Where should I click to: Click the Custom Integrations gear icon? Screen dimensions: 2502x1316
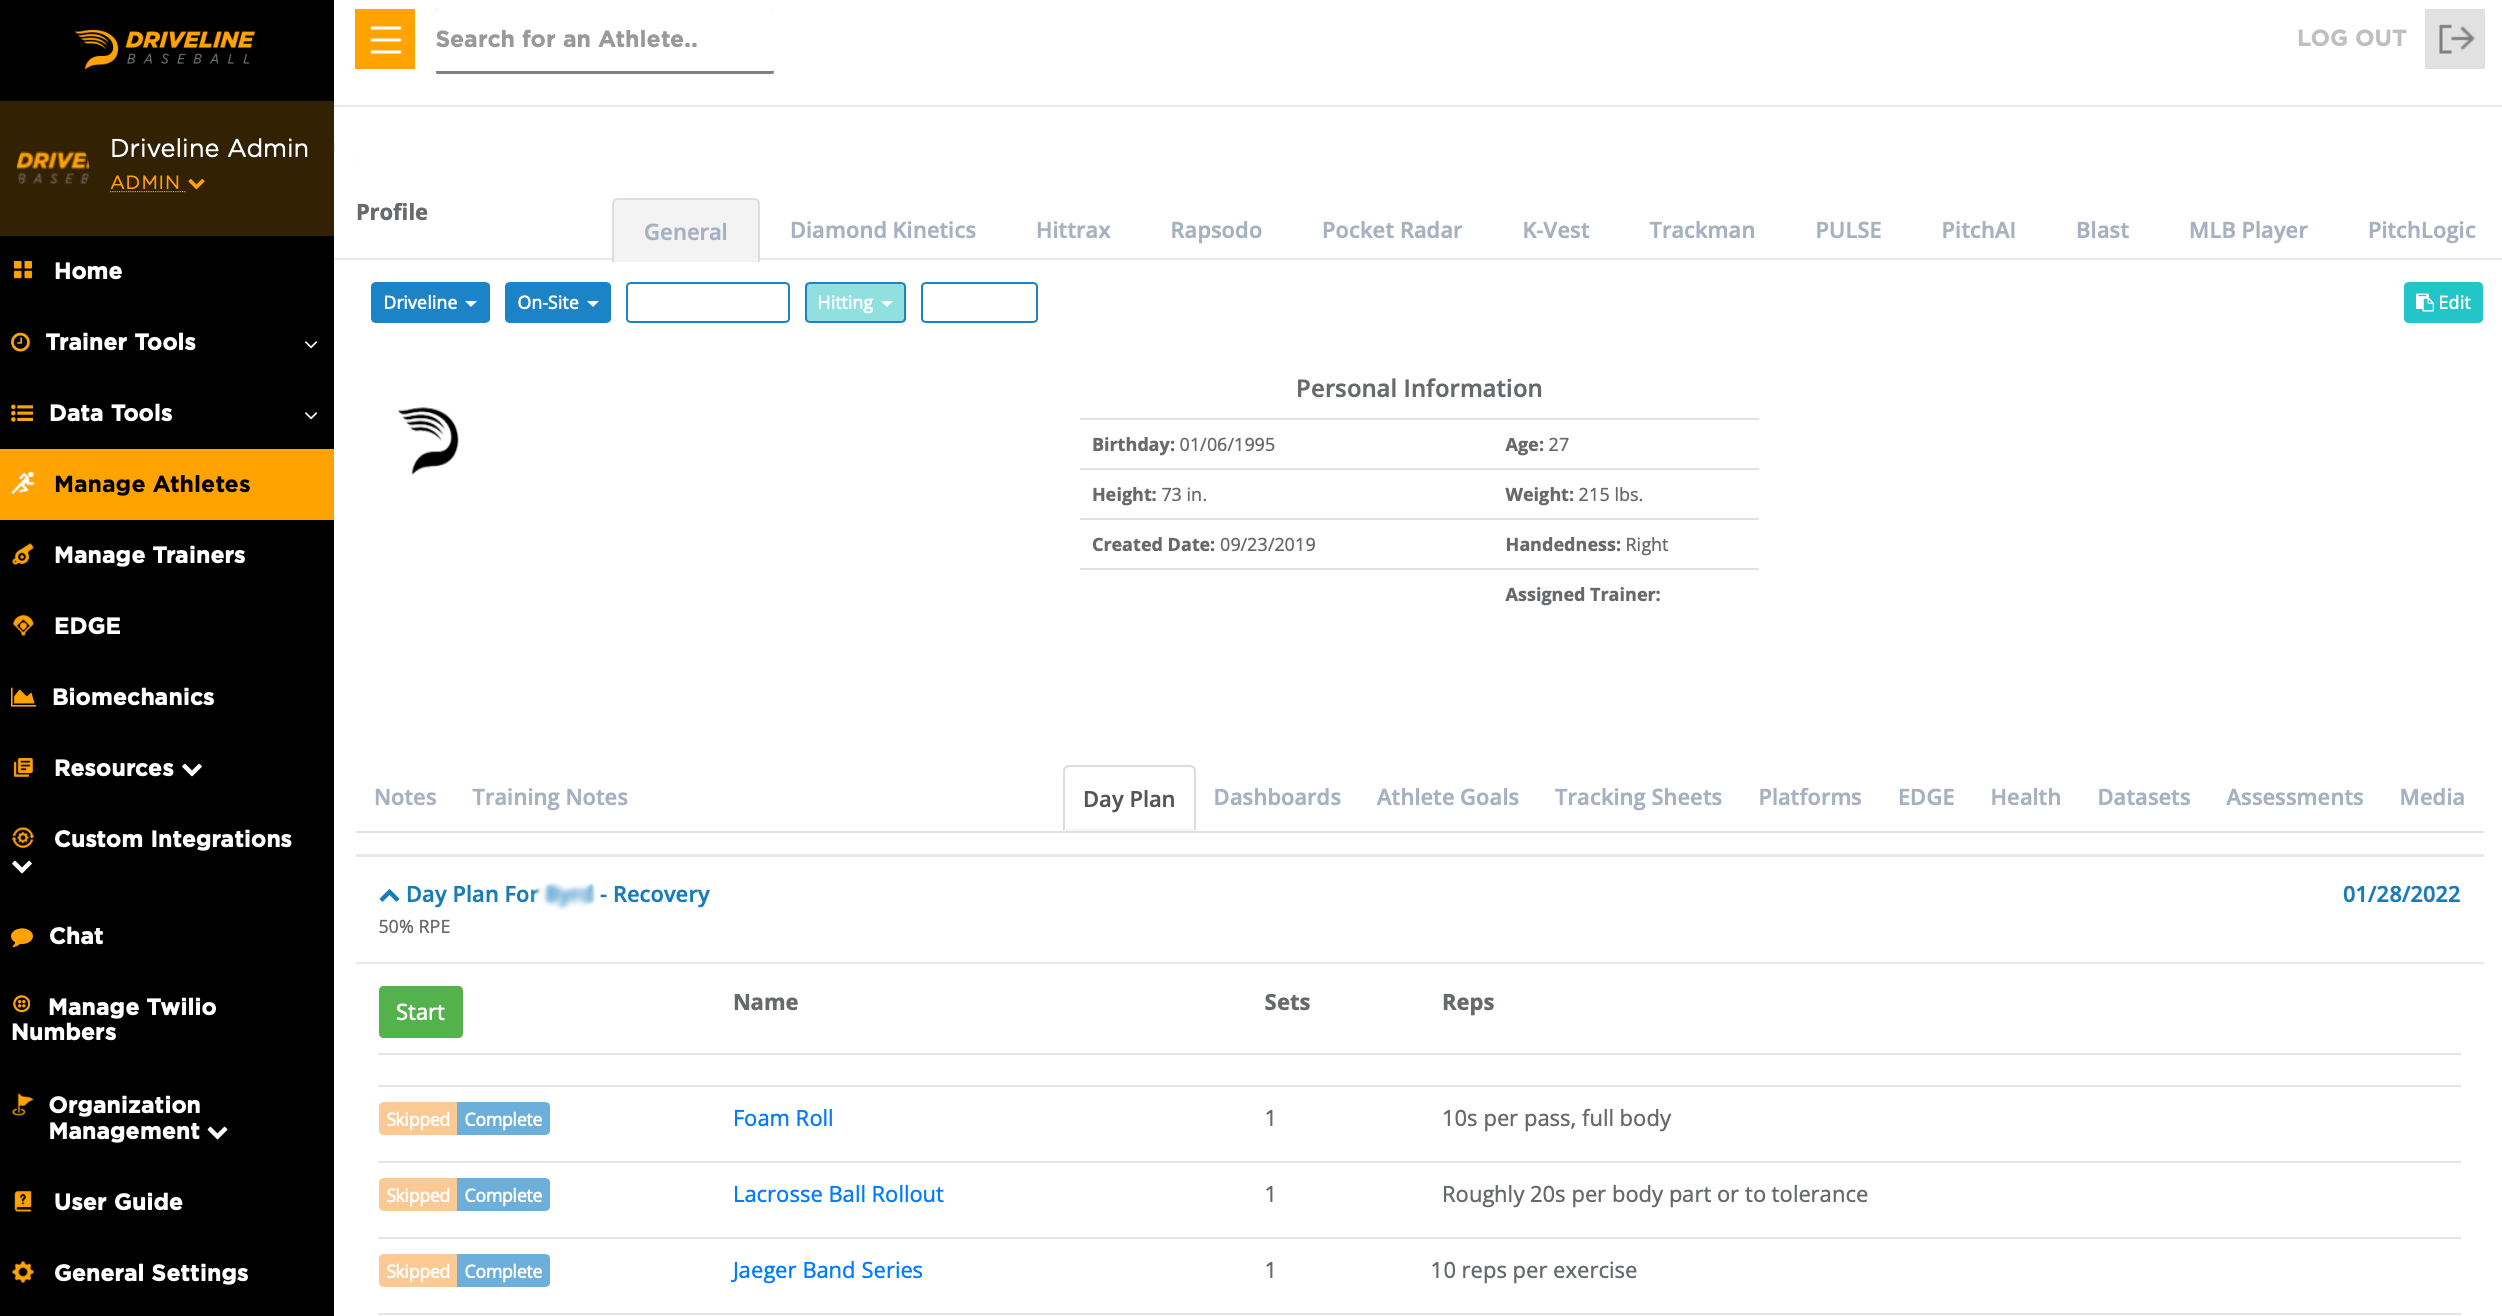pos(23,837)
